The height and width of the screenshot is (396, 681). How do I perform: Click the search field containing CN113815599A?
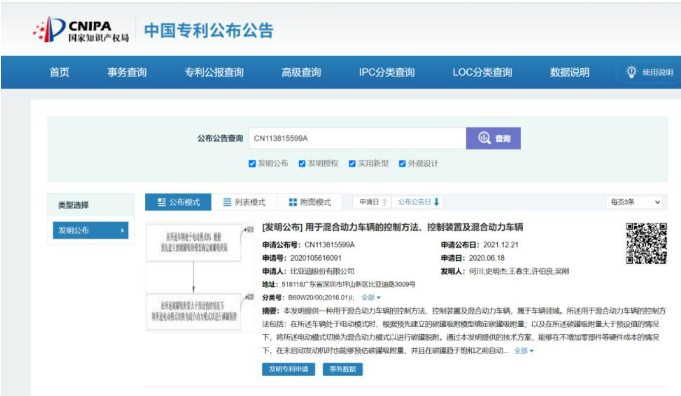(x=357, y=138)
